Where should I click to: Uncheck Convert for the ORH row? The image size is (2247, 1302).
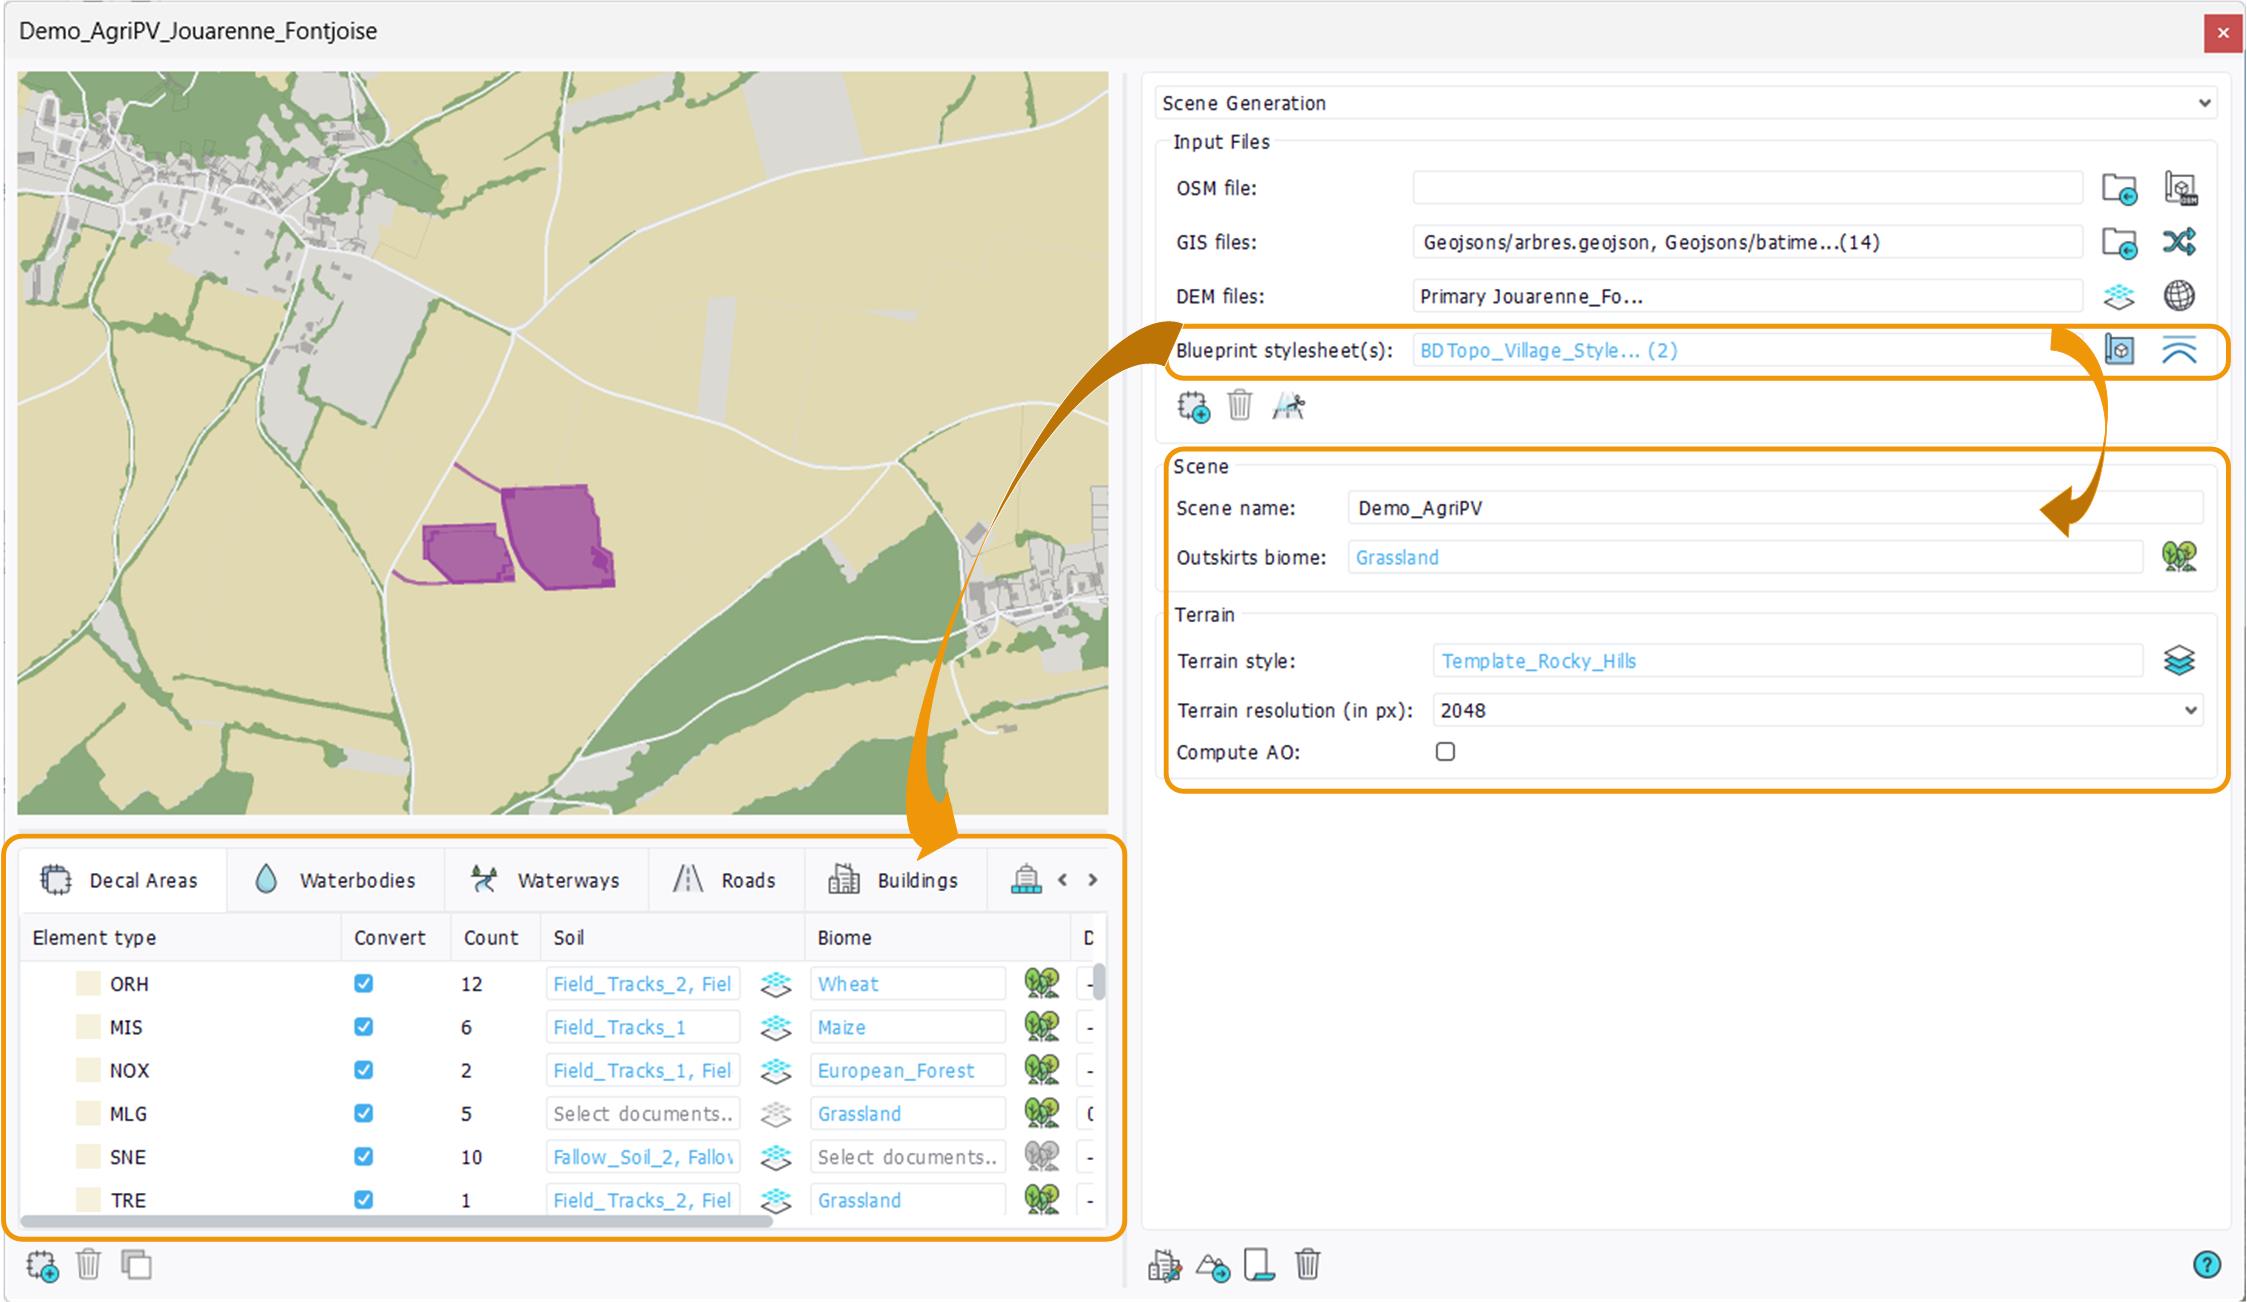[x=363, y=984]
